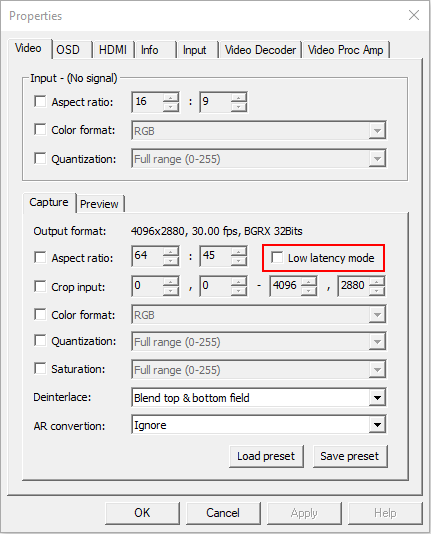This screenshot has width=432, height=534.
Task: Confirm with the OK button
Action: tap(142, 513)
